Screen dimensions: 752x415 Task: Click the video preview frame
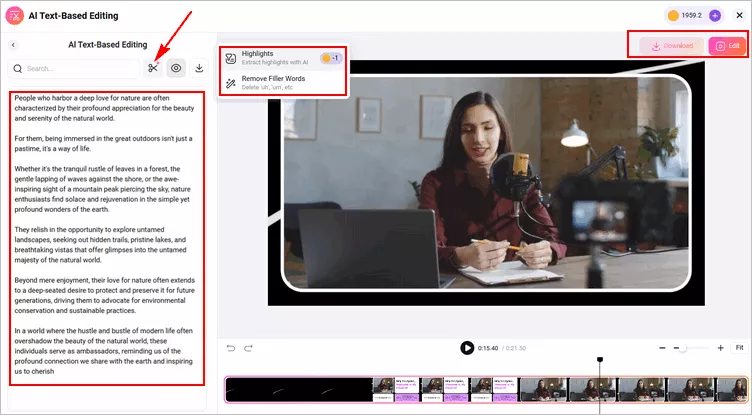click(x=486, y=183)
